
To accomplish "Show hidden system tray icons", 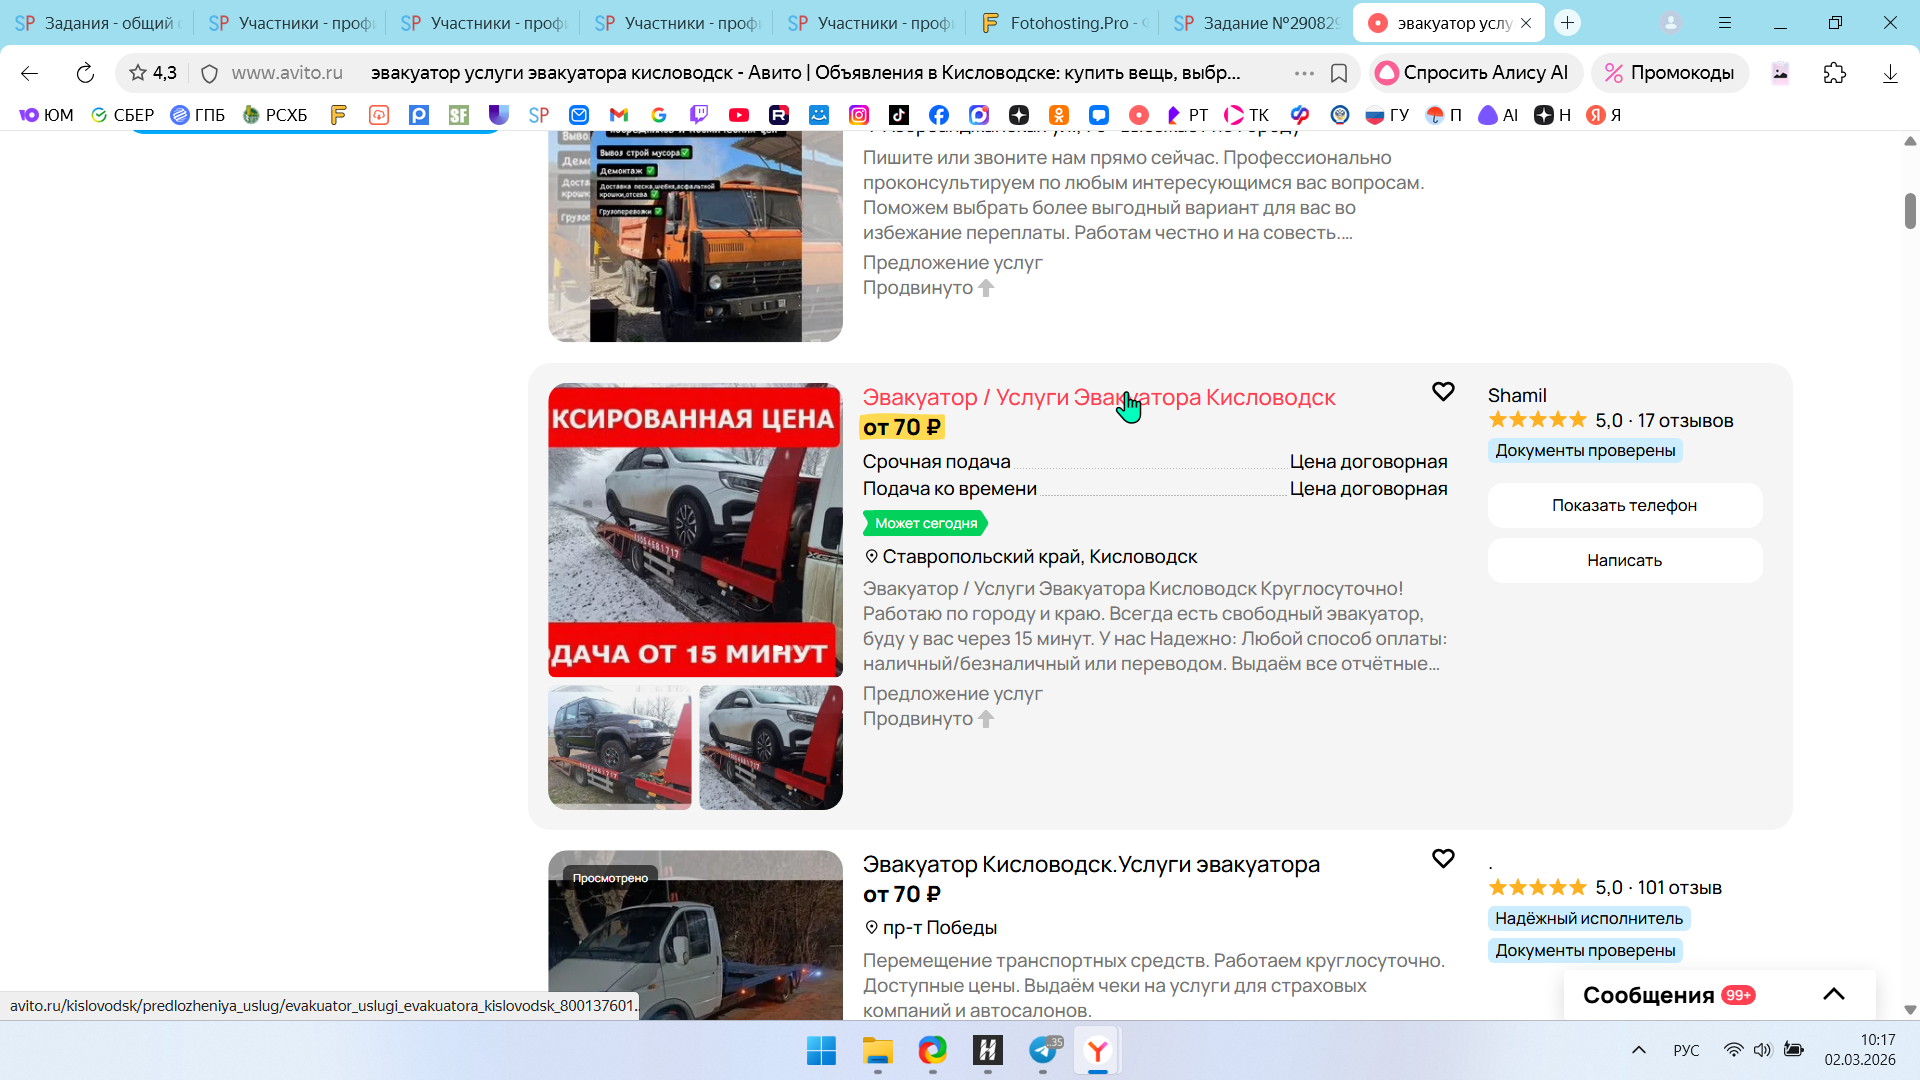I will 1639,1050.
